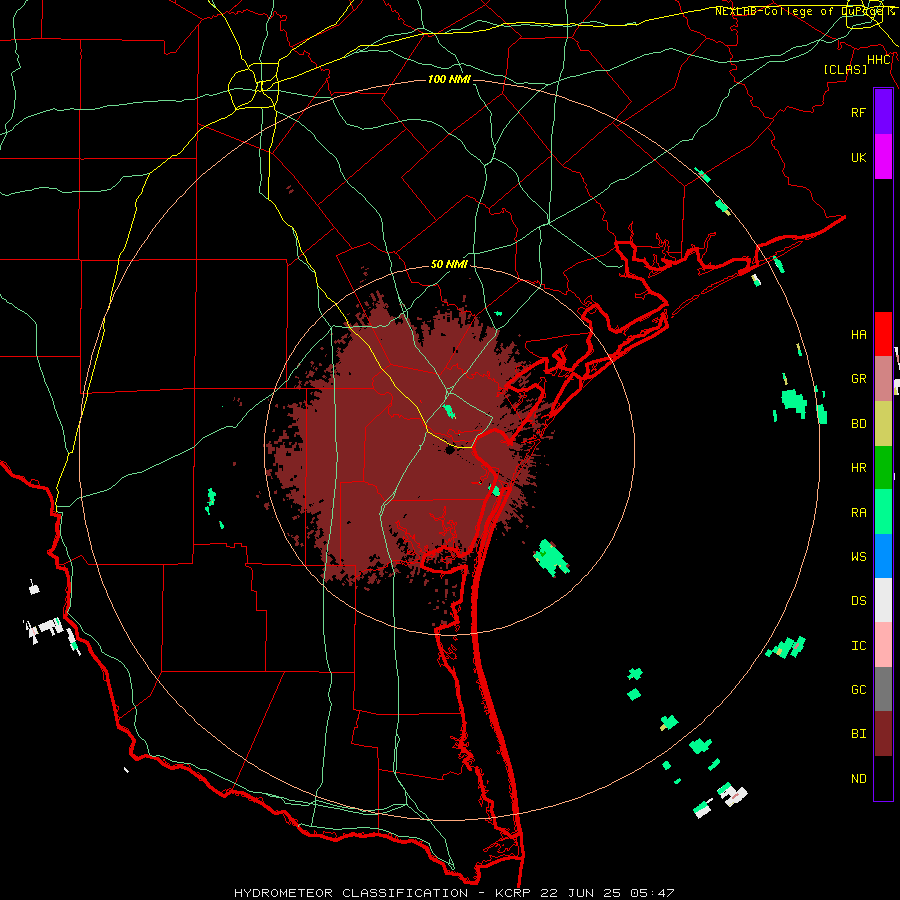Click the "UK" legend label
This screenshot has width=900, height=900.
858,157
